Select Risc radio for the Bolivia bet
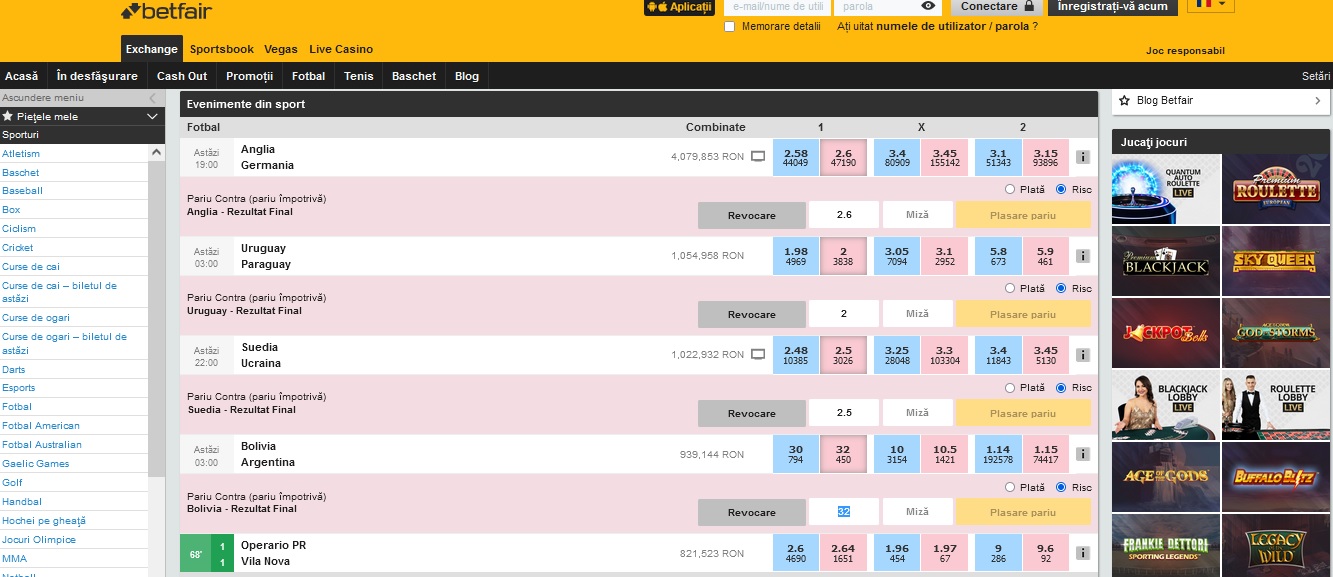 1061,486
